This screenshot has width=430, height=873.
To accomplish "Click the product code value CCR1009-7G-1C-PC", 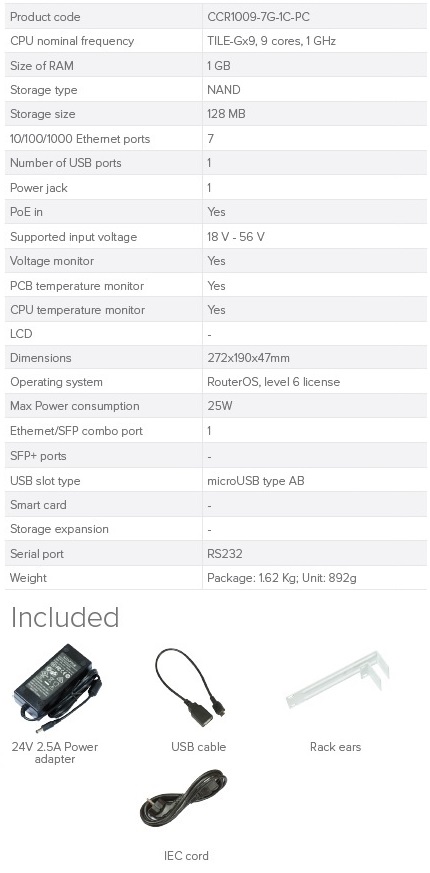I will click(x=258, y=17).
